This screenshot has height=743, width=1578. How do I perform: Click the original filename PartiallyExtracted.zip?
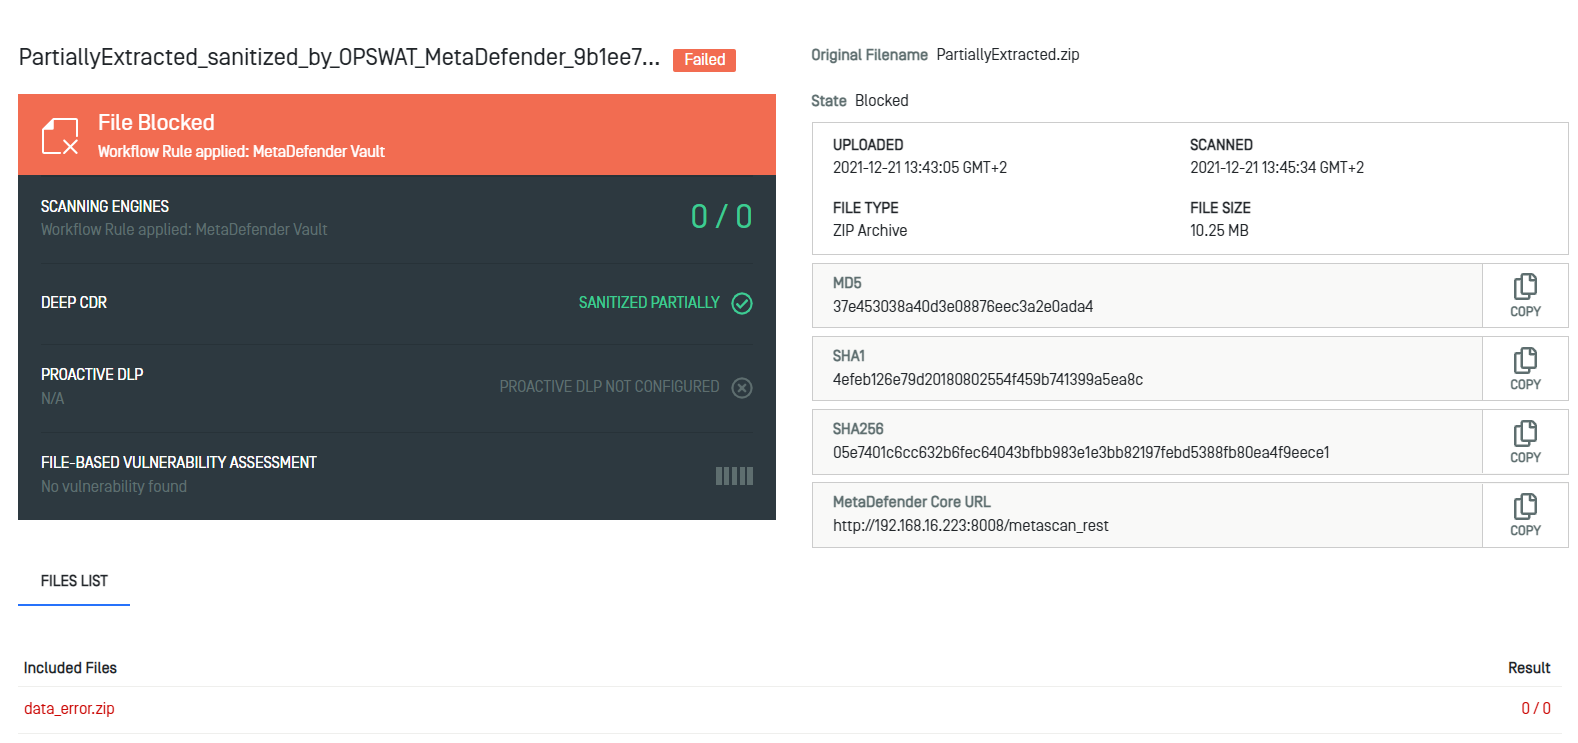1008,55
